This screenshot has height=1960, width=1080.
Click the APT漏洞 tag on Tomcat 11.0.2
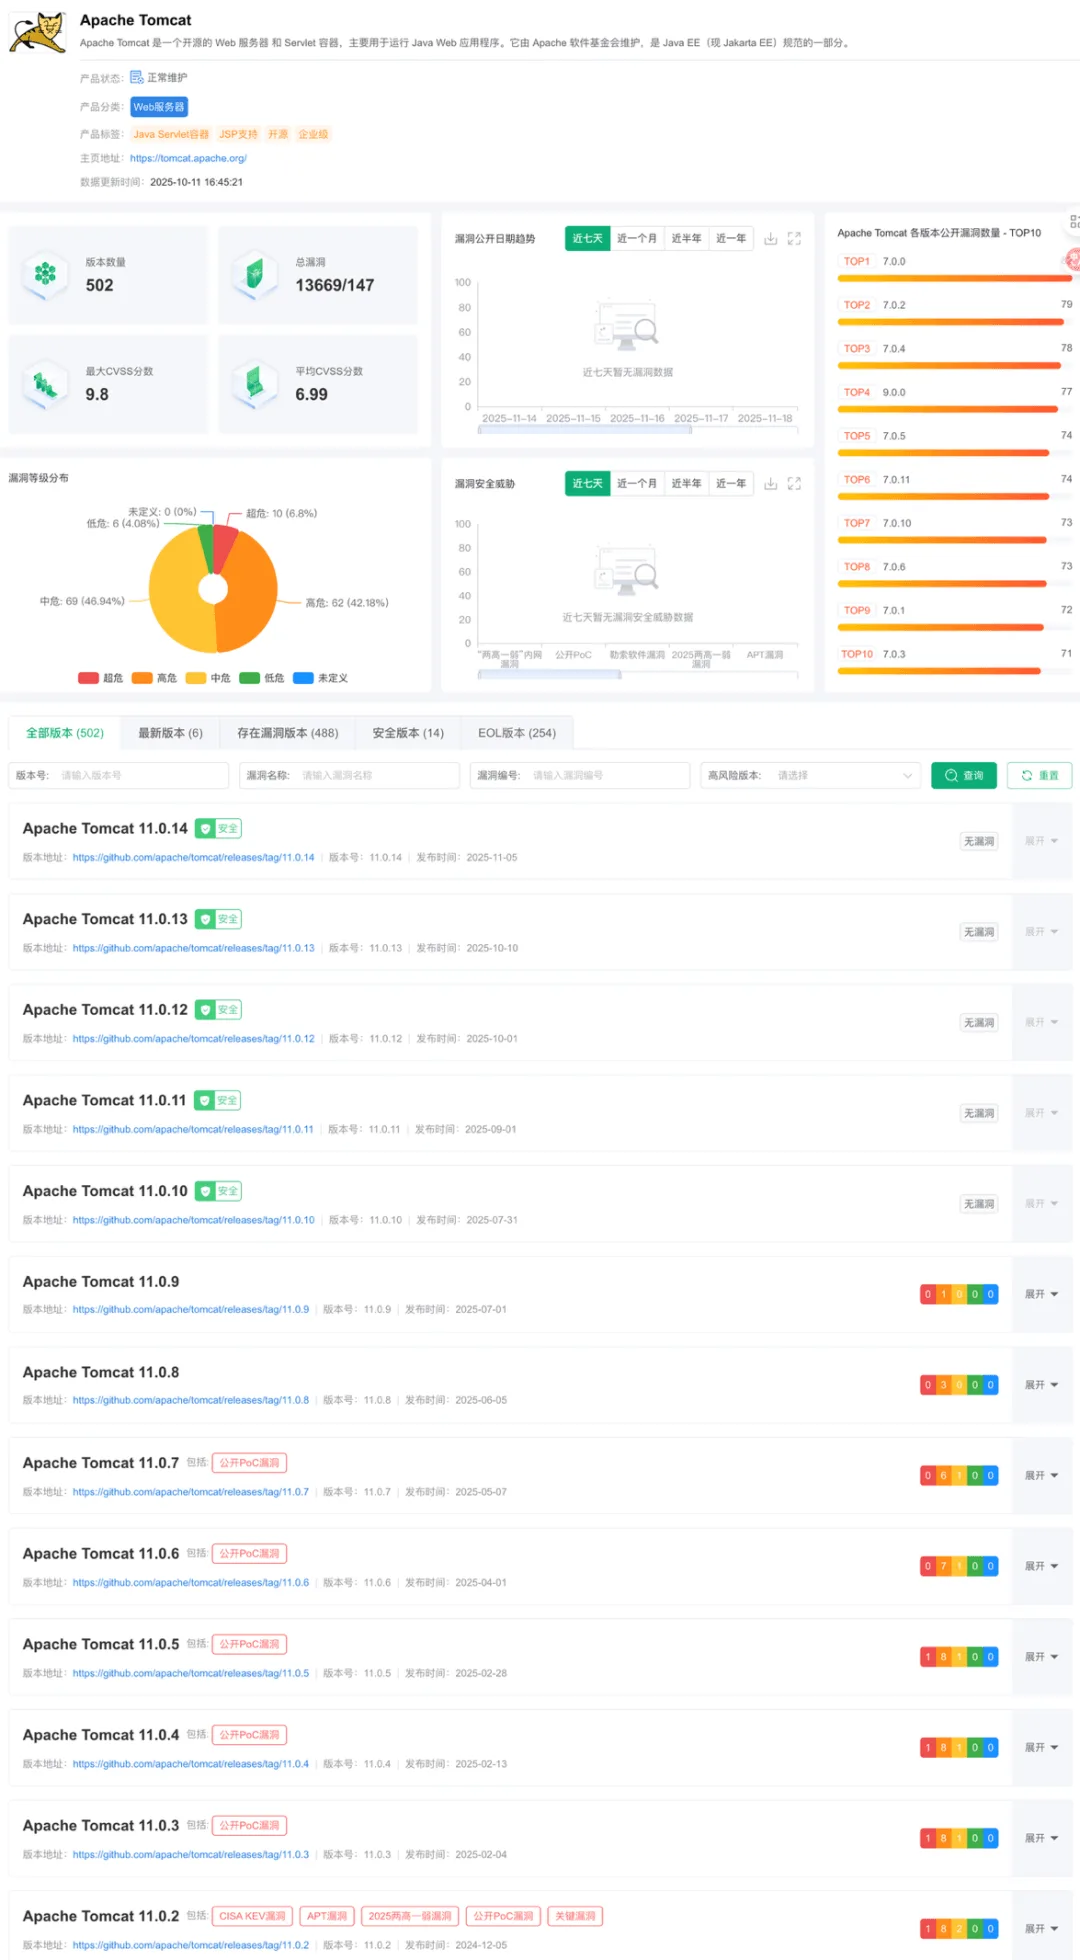coord(327,1917)
